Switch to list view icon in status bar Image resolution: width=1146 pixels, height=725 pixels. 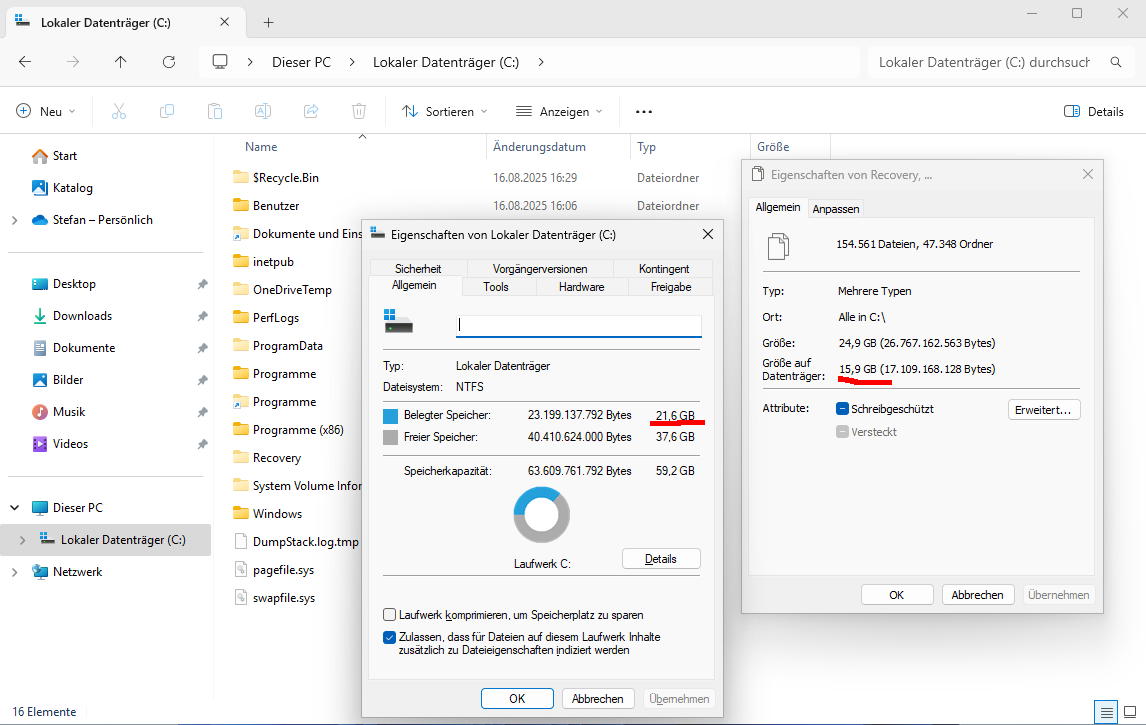click(1106, 712)
